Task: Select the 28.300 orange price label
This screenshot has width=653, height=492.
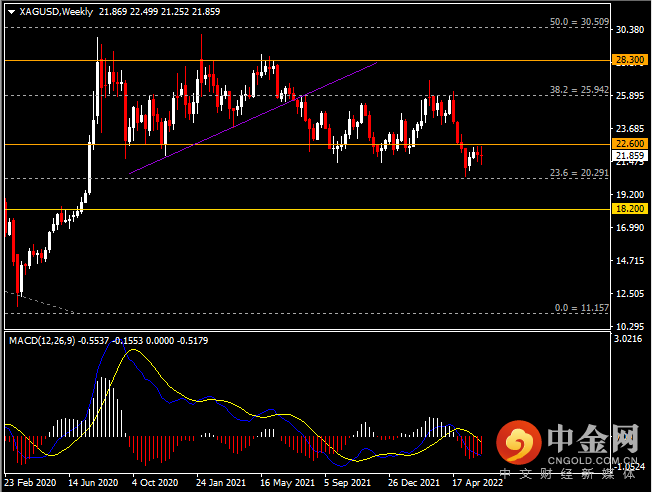Action: 630,60
